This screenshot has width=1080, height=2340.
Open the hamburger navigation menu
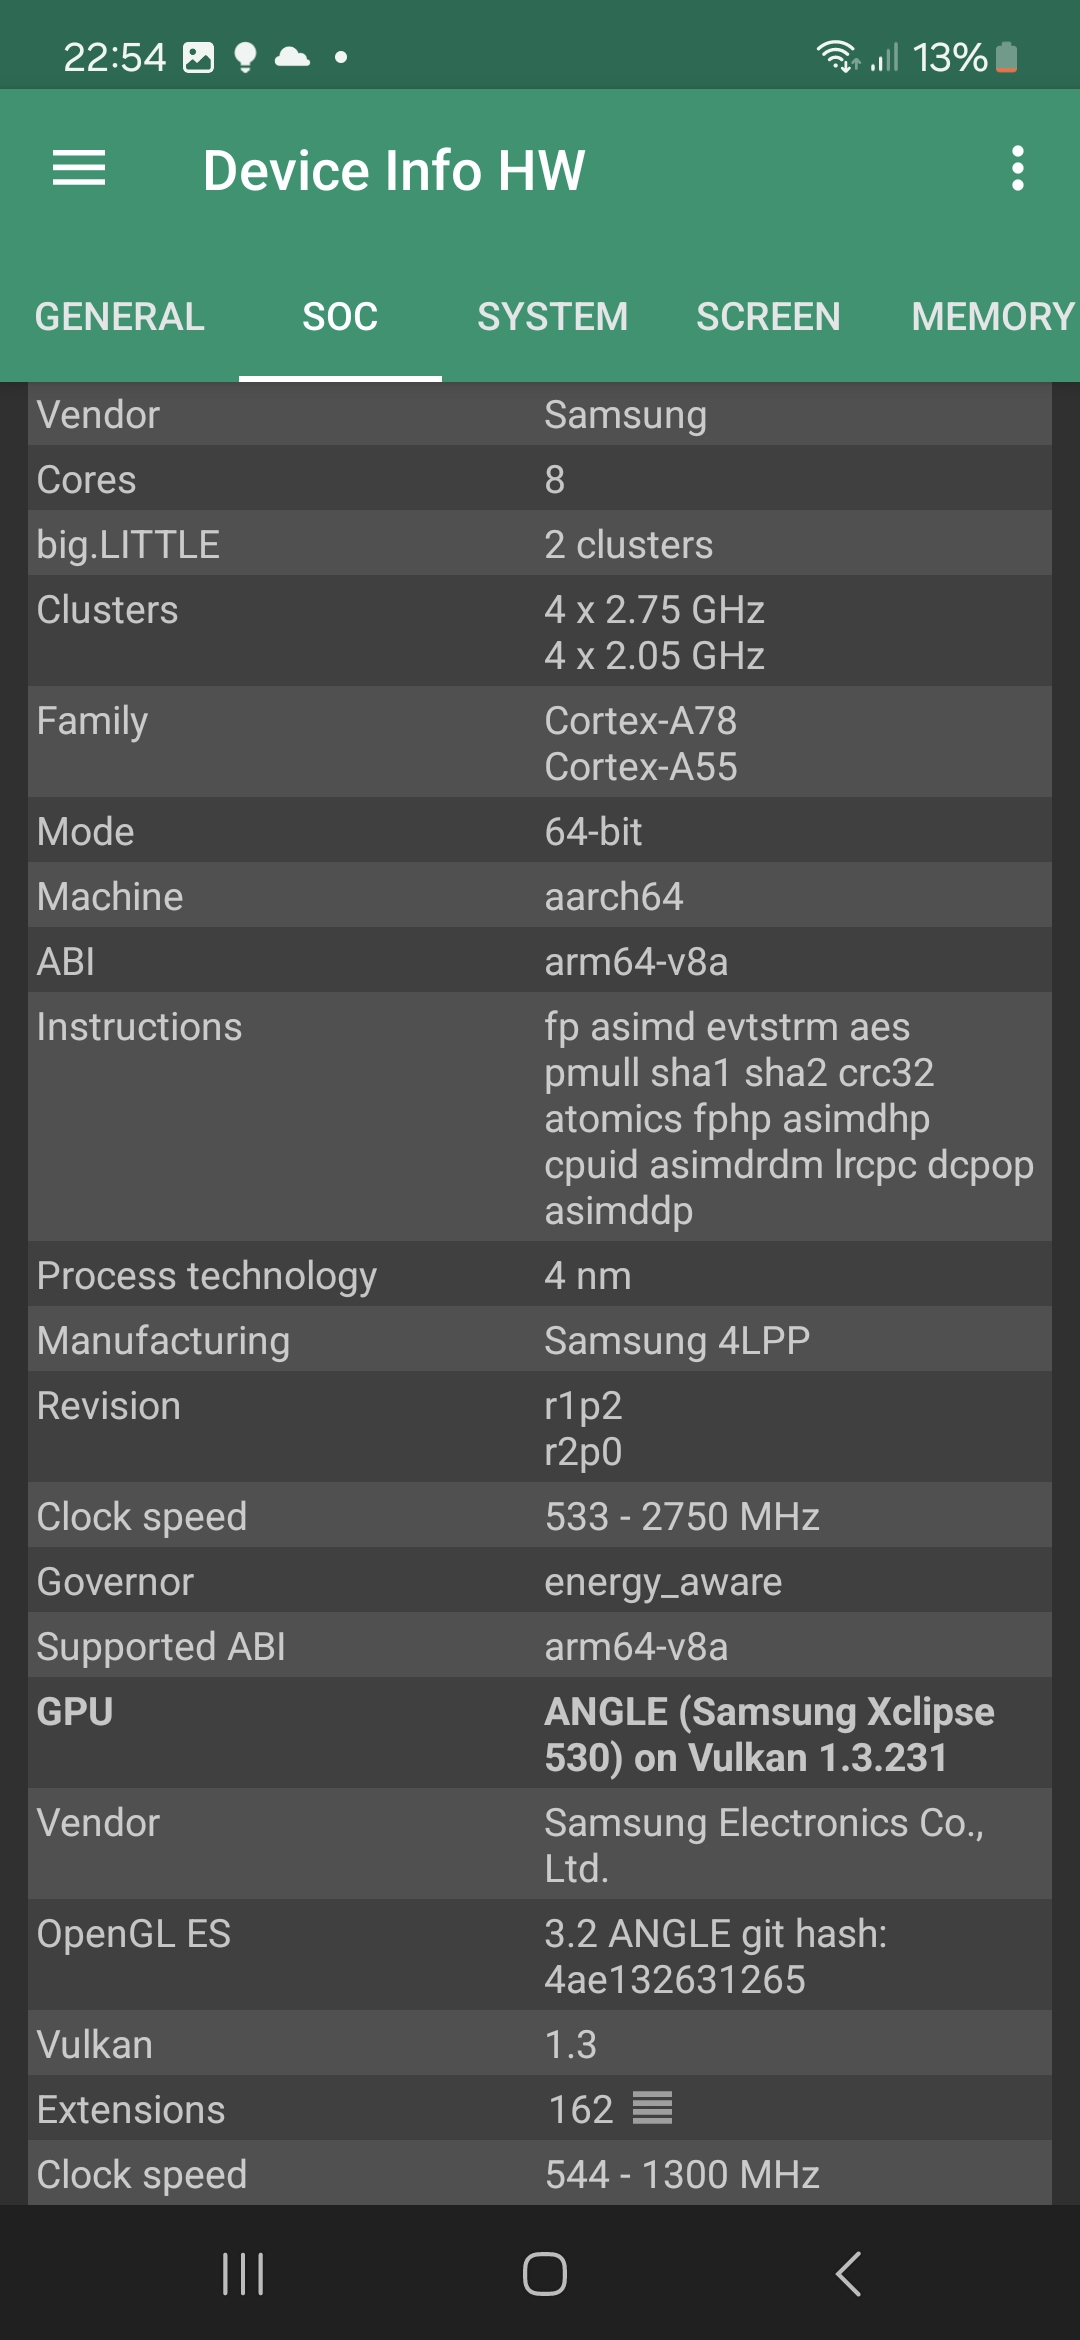pyautogui.click(x=79, y=168)
